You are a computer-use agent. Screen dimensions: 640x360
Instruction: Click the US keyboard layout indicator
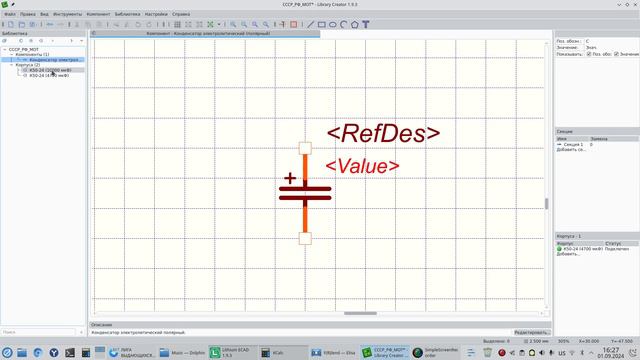click(562, 353)
